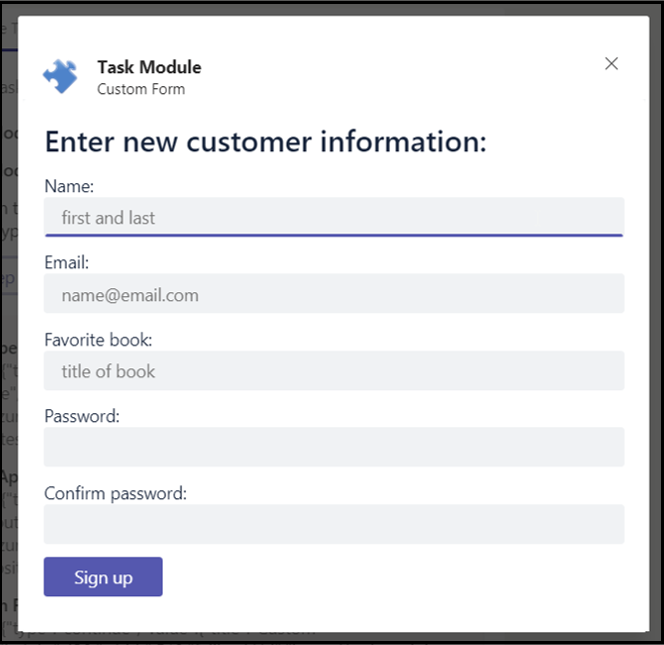
Task: Submit the form with Sign up
Action: (103, 577)
